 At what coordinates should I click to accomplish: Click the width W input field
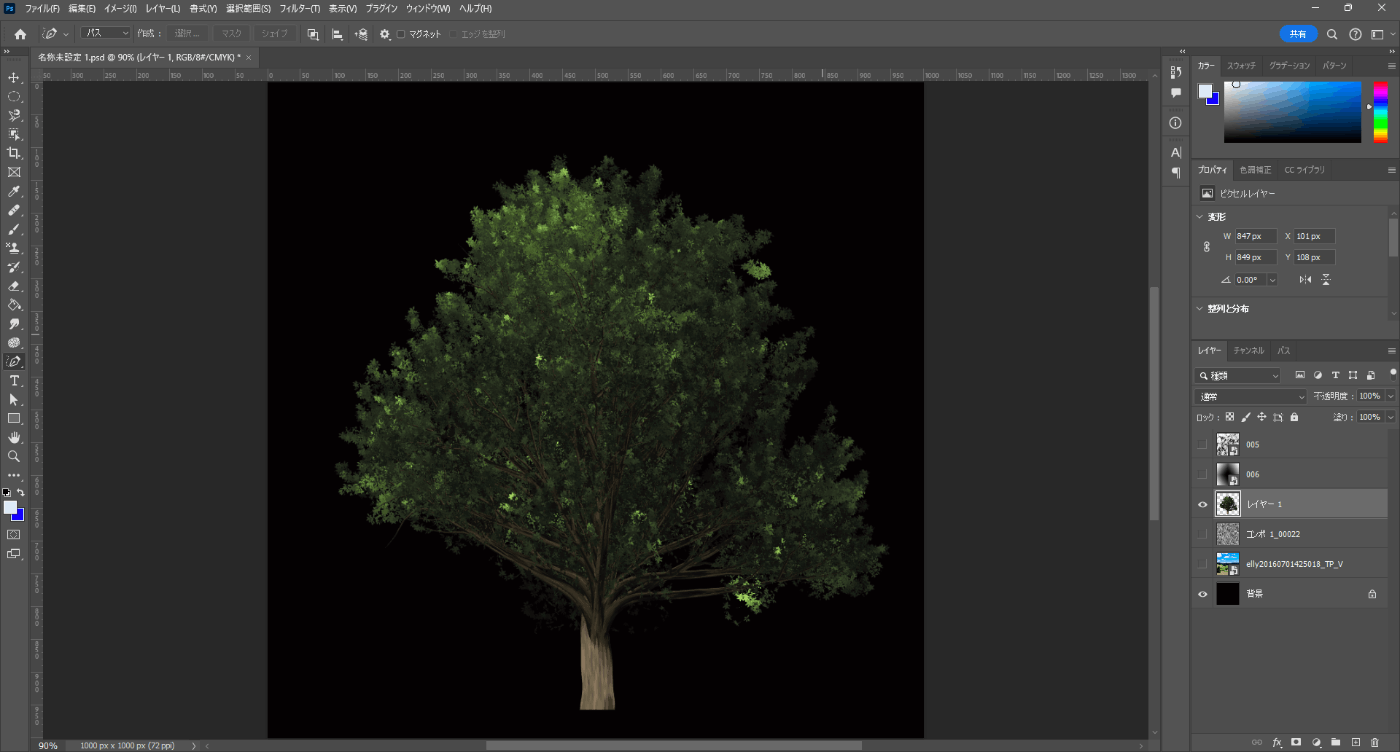[1256, 236]
